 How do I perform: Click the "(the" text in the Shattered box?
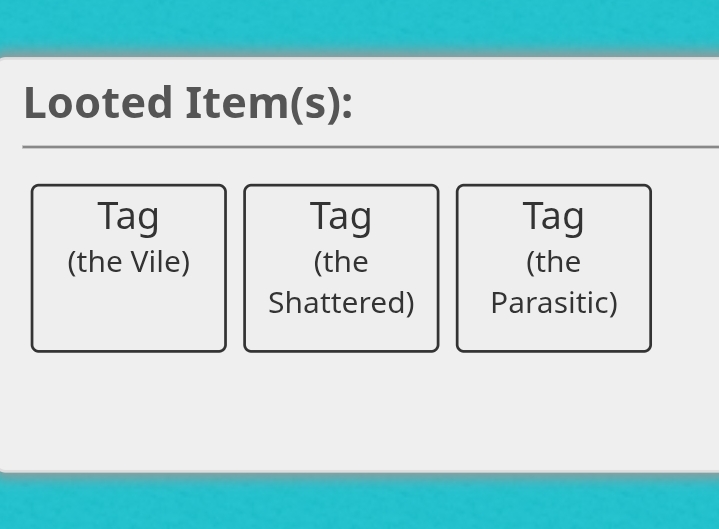tap(341, 262)
